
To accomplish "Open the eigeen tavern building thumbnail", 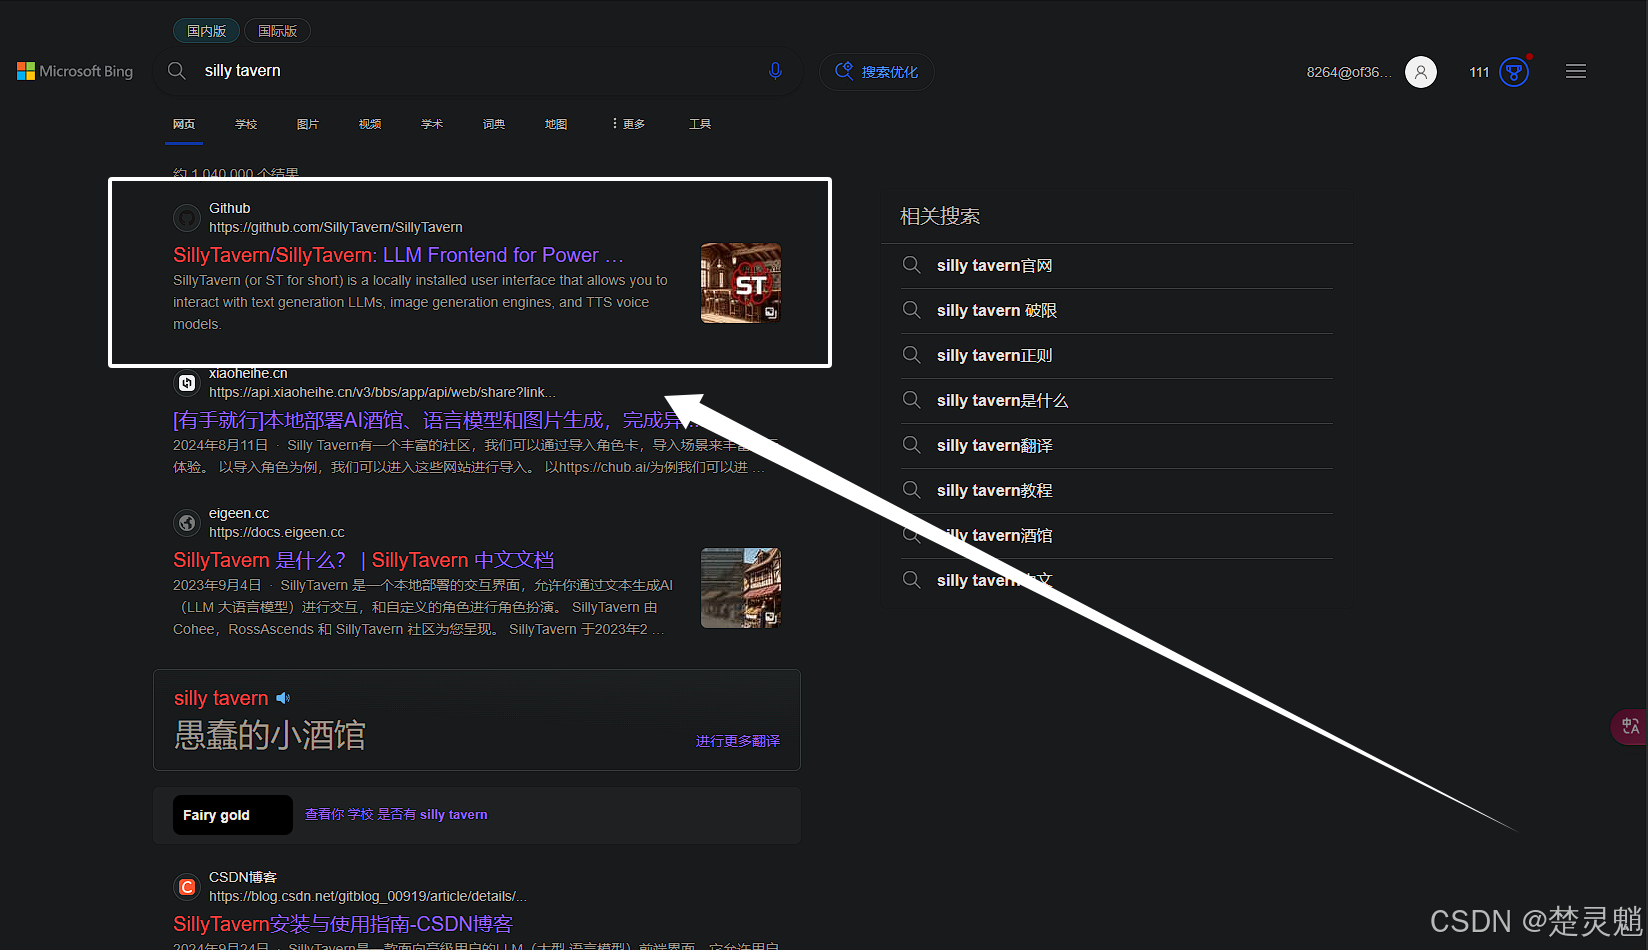I will pyautogui.click(x=741, y=588).
